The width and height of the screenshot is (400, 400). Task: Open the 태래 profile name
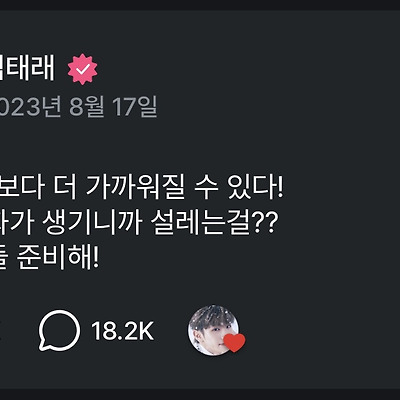(27, 69)
